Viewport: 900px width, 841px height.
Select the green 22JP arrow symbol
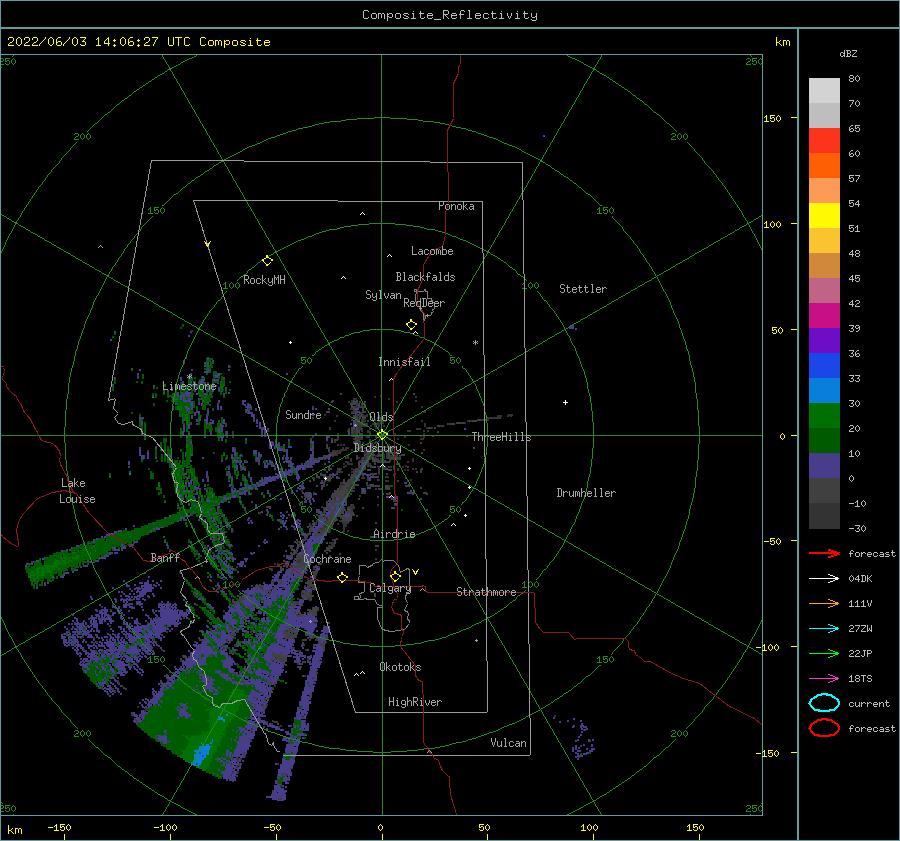point(824,653)
